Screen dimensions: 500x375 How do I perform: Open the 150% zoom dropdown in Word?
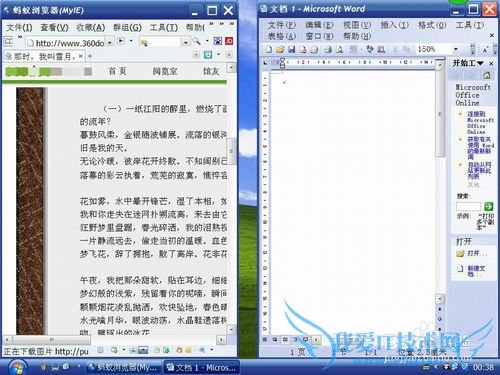[x=456, y=49]
